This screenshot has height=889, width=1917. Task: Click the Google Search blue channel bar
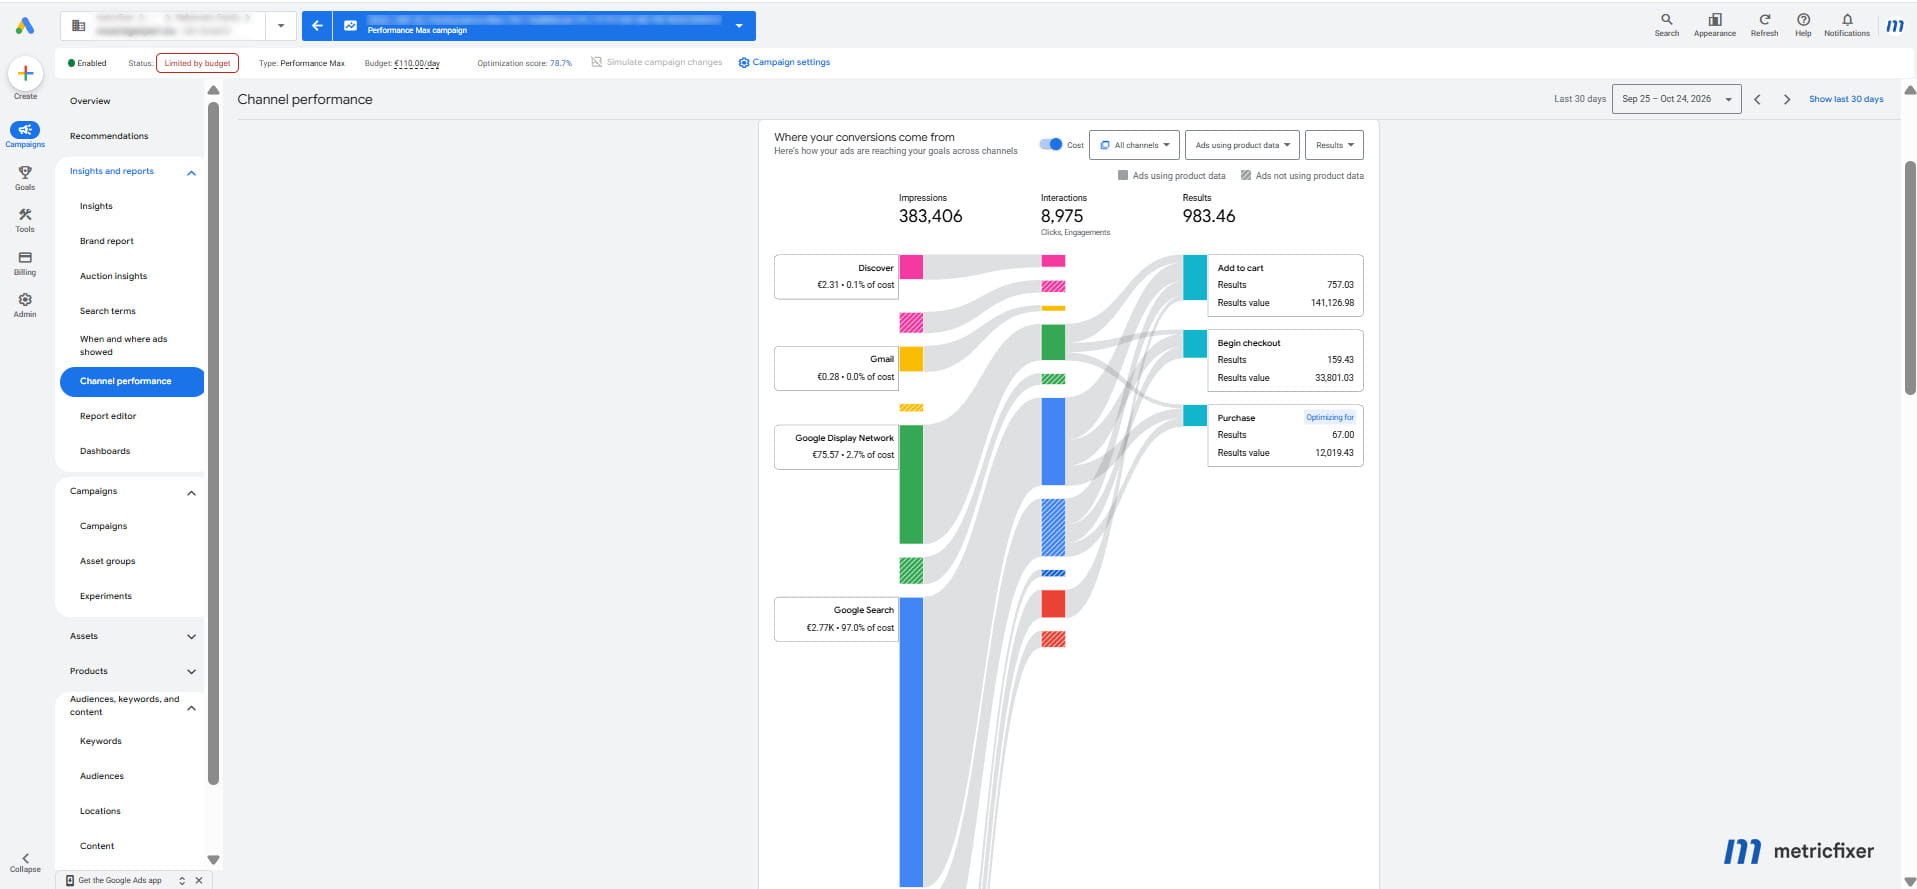pos(911,742)
